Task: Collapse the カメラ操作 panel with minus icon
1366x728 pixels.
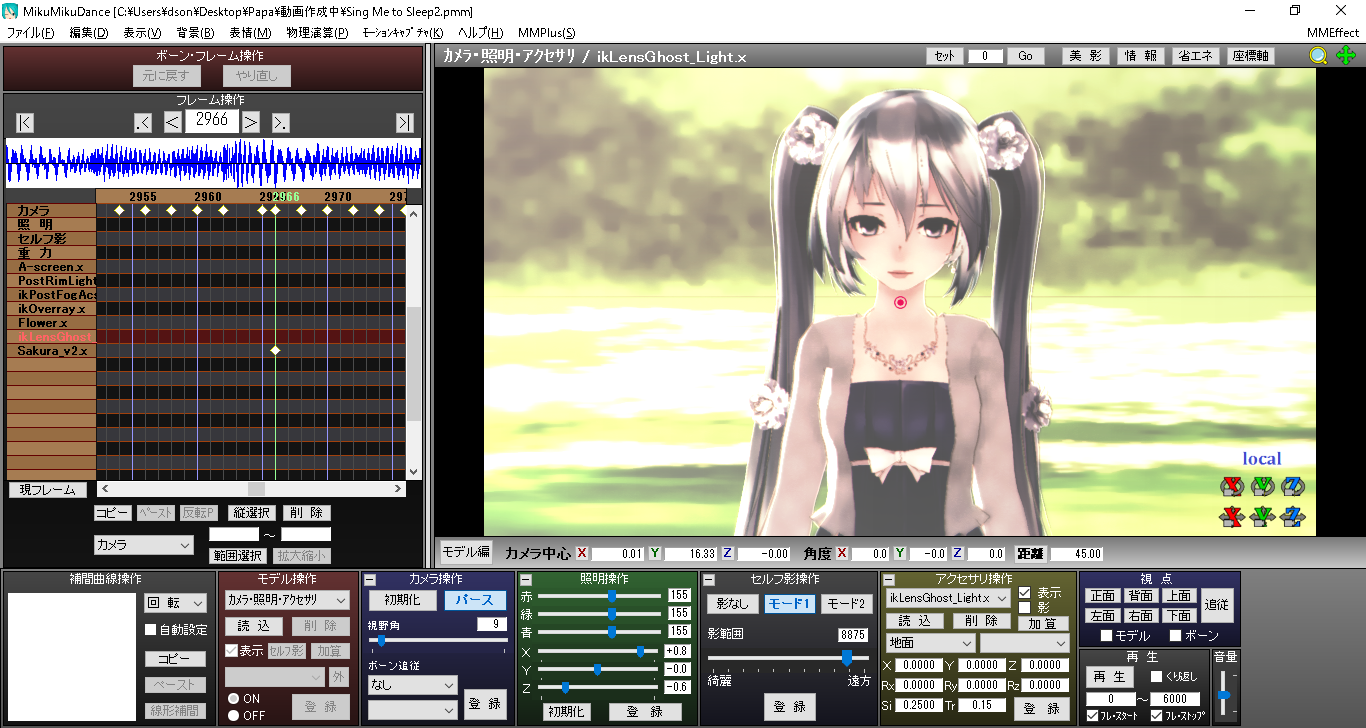Action: [x=370, y=579]
